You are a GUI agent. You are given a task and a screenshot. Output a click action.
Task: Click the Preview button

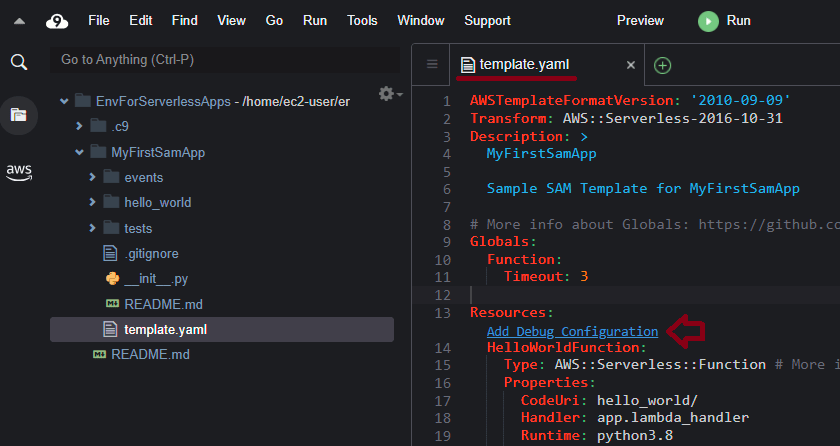(640, 21)
